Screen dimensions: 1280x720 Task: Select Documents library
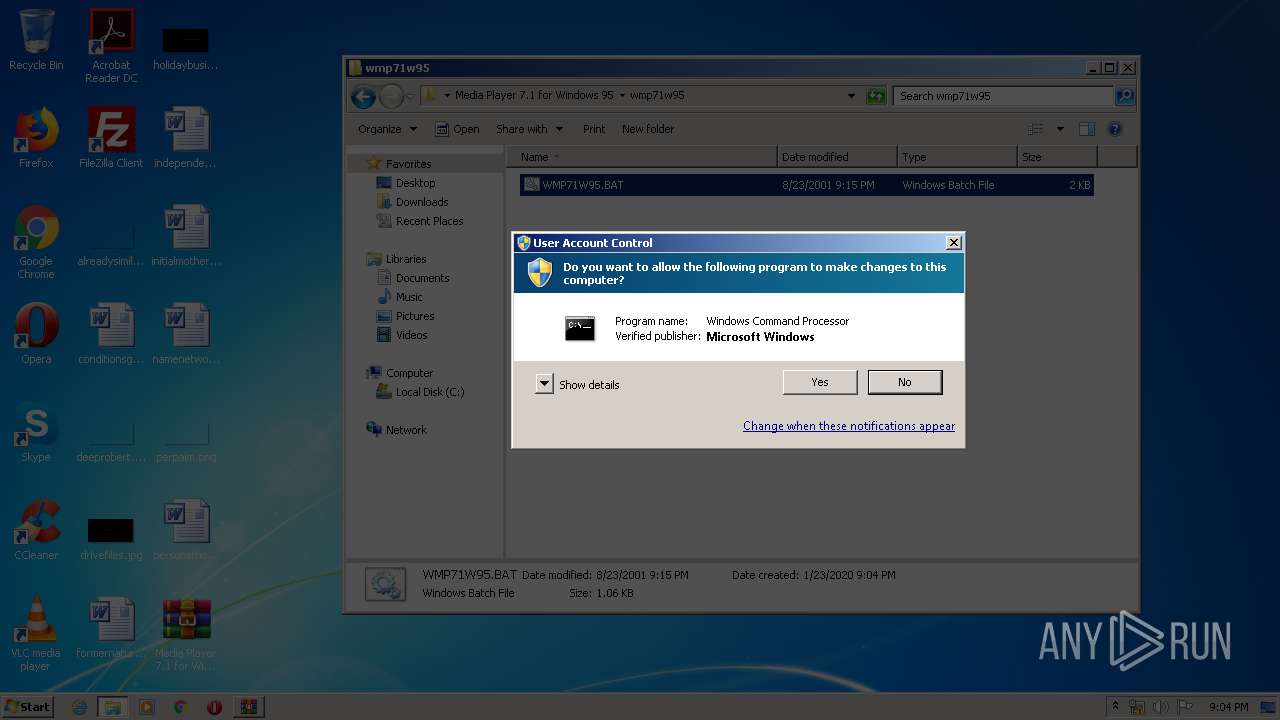tap(422, 278)
